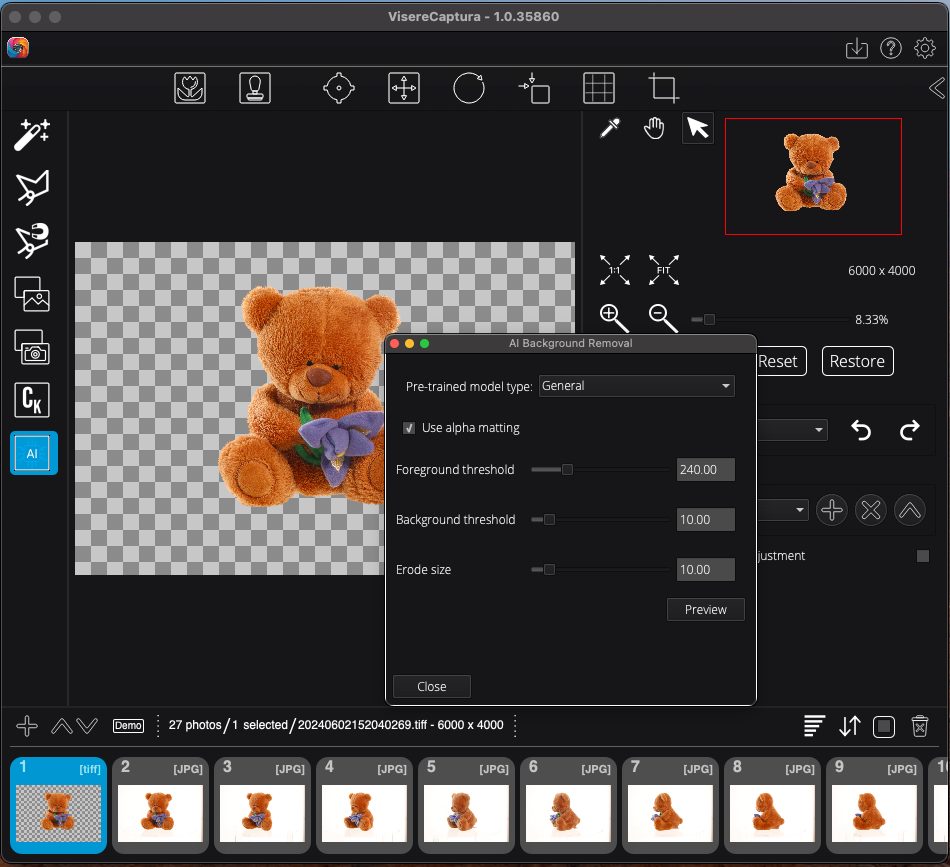The height and width of the screenshot is (867, 950).
Task: Click the Close button in dialog
Action: point(431,686)
